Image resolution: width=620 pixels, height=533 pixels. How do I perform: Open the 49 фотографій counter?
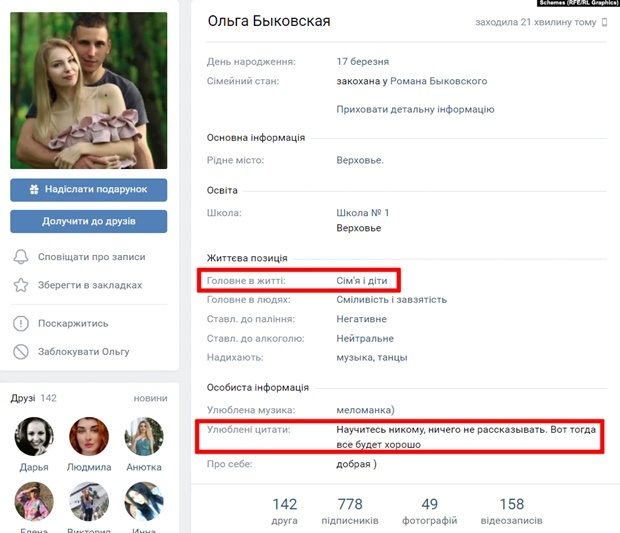point(430,511)
